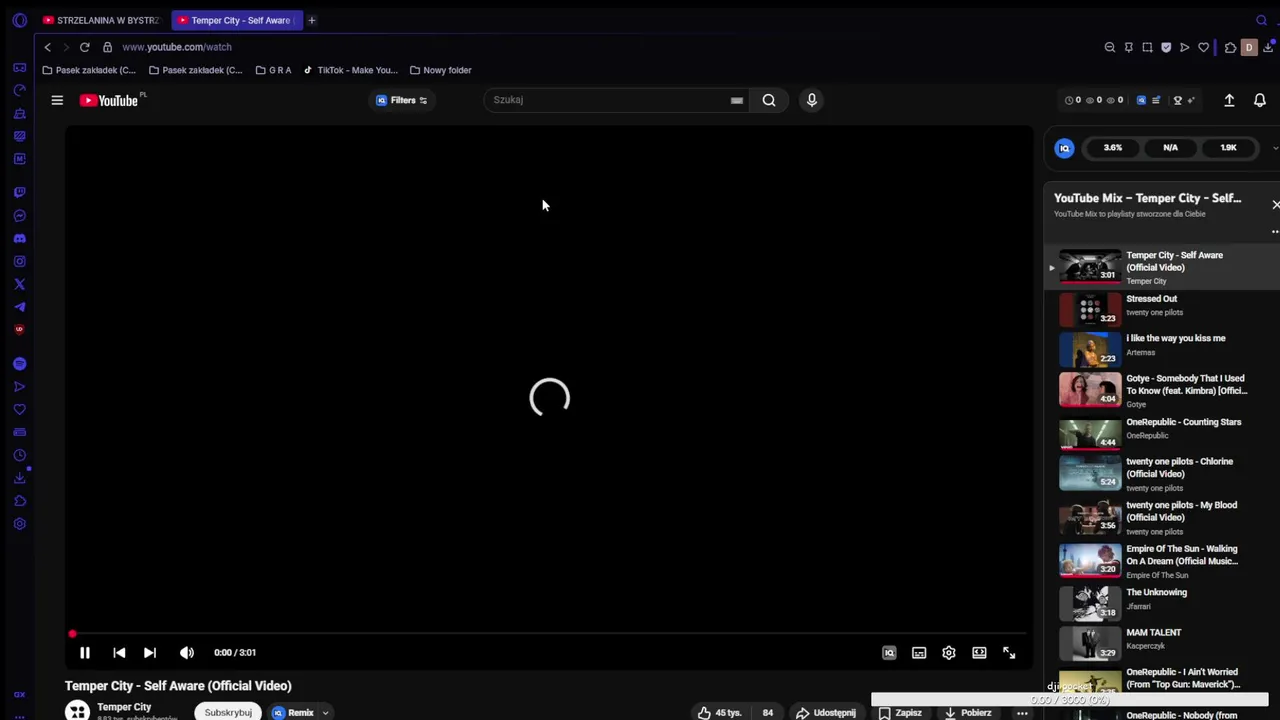Open dropdown arrow next to Remix
Image resolution: width=1280 pixels, height=720 pixels.
point(325,713)
